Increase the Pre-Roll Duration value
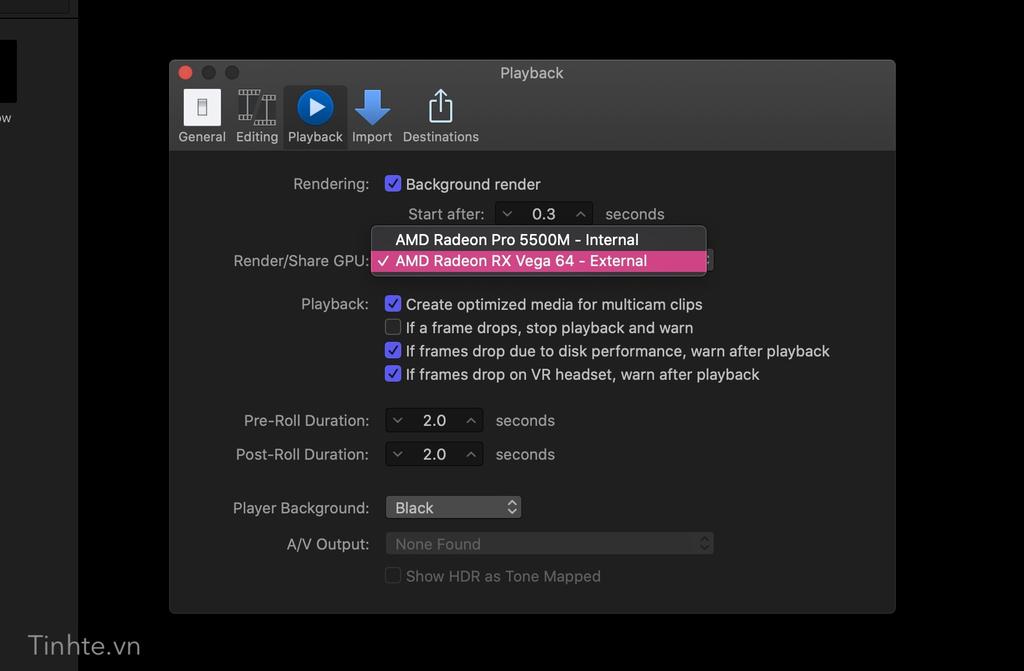 (471, 420)
